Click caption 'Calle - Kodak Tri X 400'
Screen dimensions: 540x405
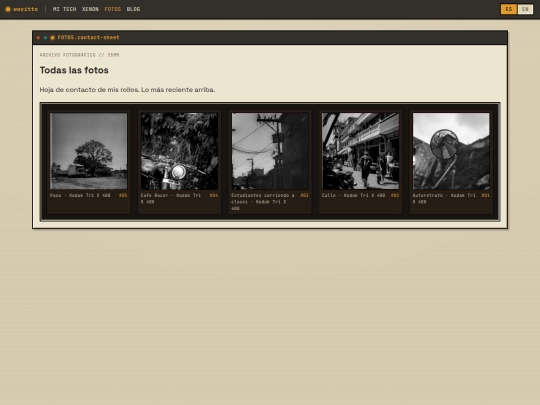click(353, 195)
